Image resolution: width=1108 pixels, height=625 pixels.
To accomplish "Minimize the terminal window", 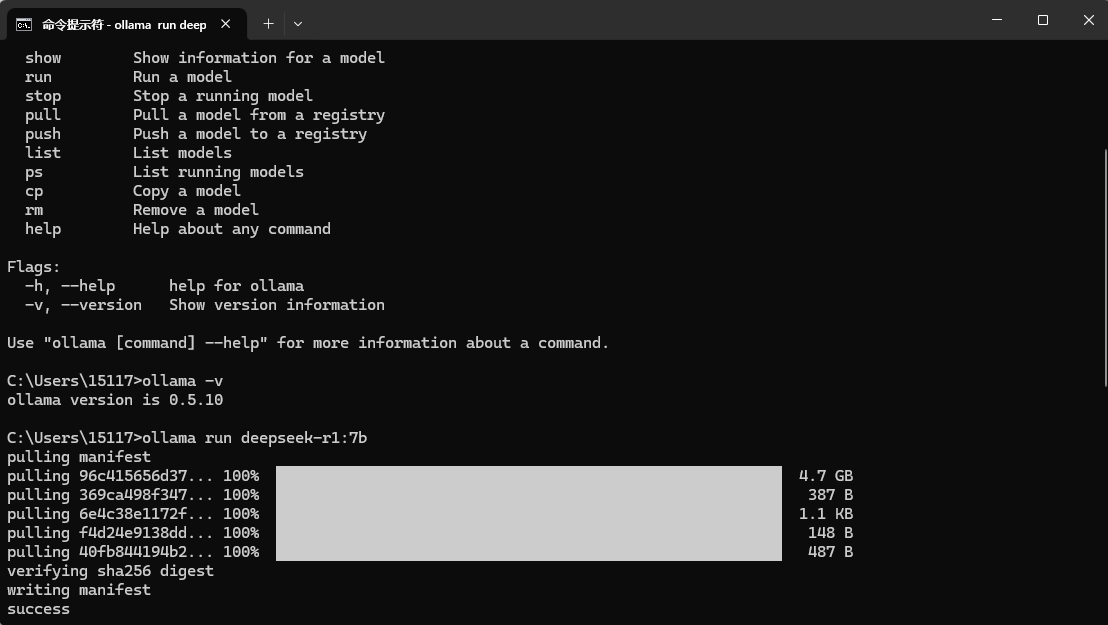I will [x=997, y=20].
